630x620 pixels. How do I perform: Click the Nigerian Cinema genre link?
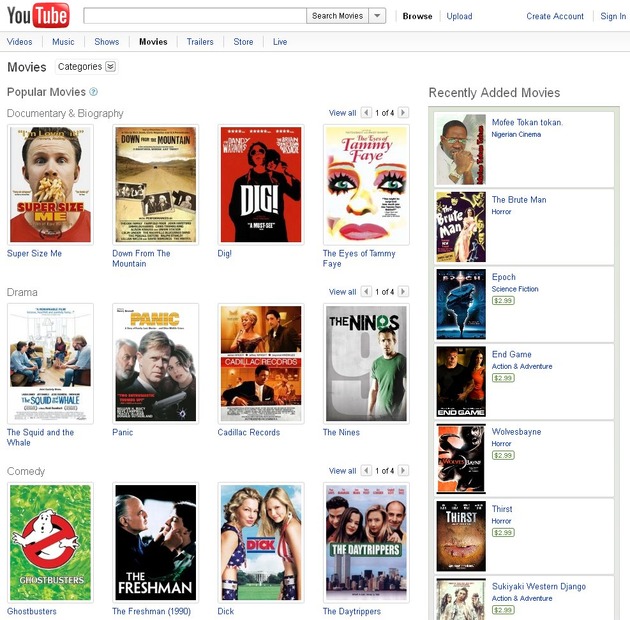click(x=516, y=134)
